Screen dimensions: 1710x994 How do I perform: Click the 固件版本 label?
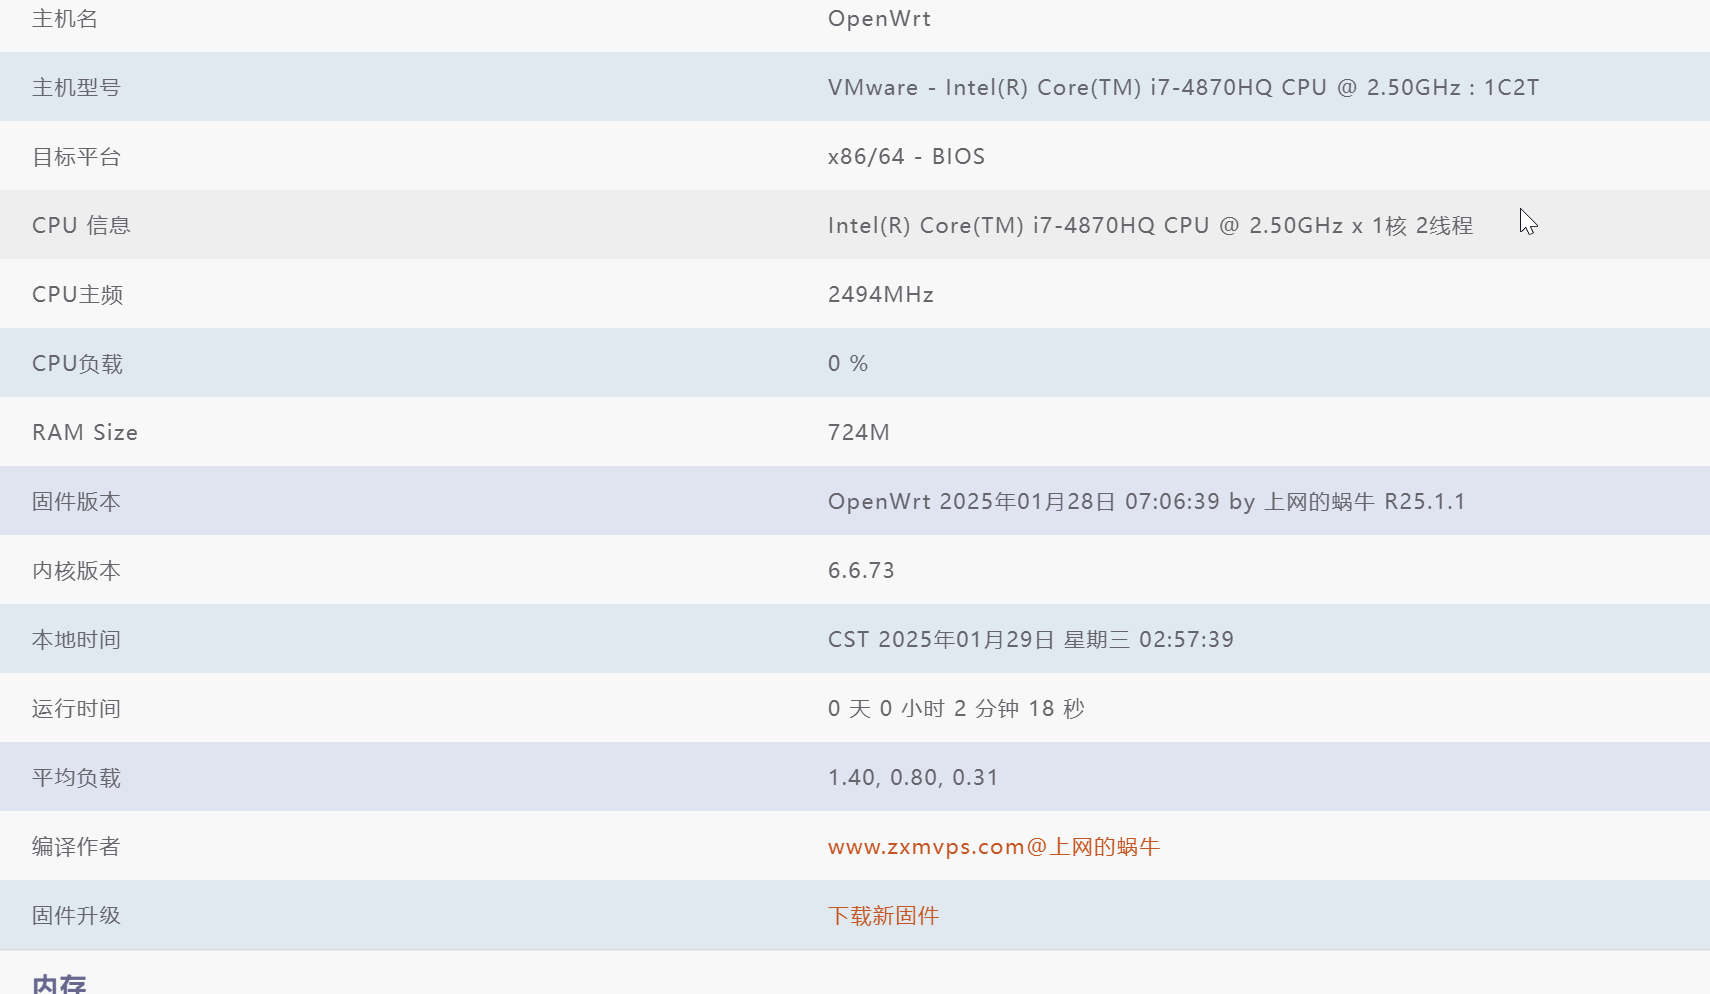coord(76,502)
